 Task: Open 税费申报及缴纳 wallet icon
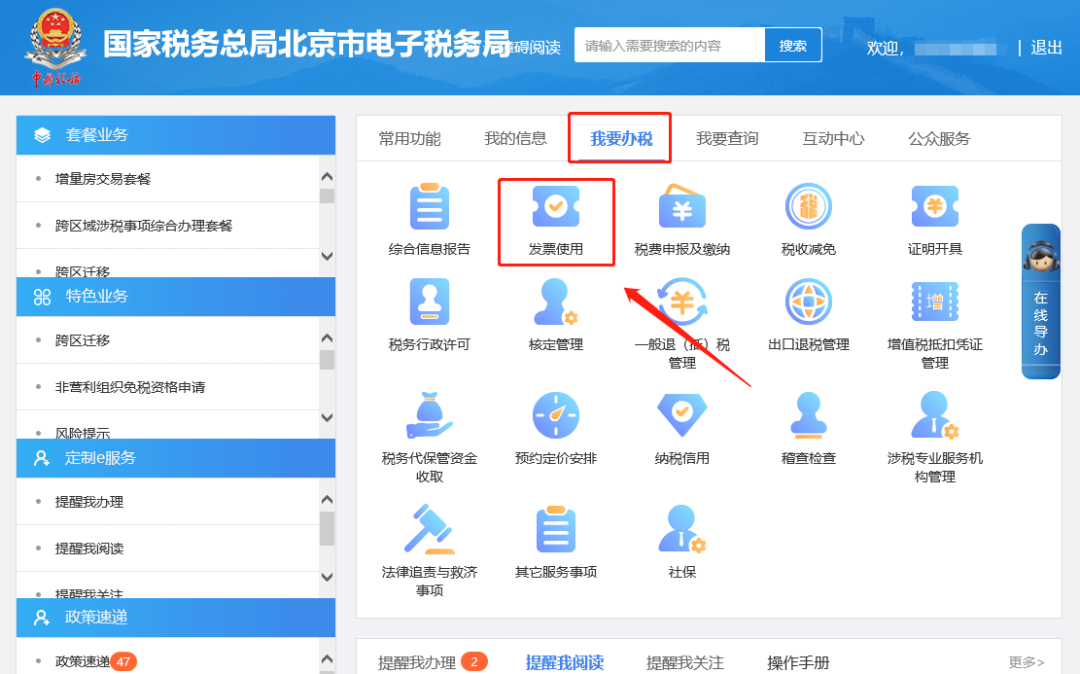(682, 207)
